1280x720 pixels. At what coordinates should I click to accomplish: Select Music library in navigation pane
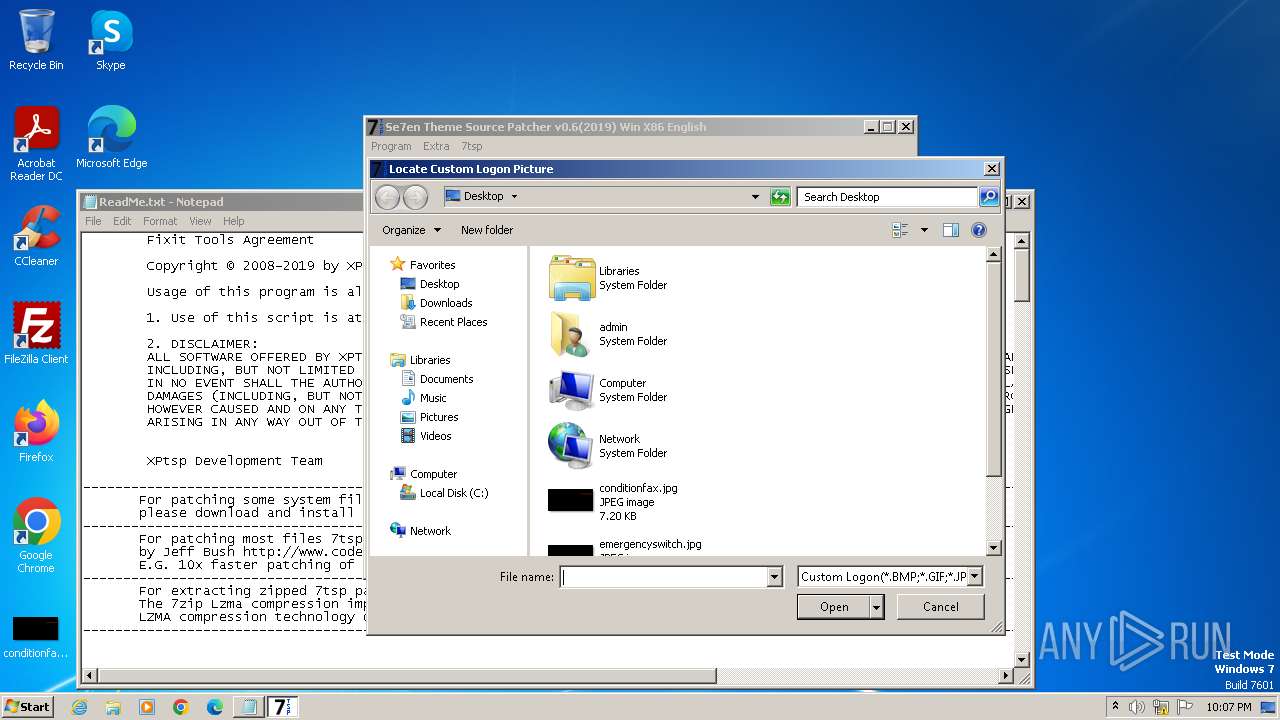(x=433, y=398)
